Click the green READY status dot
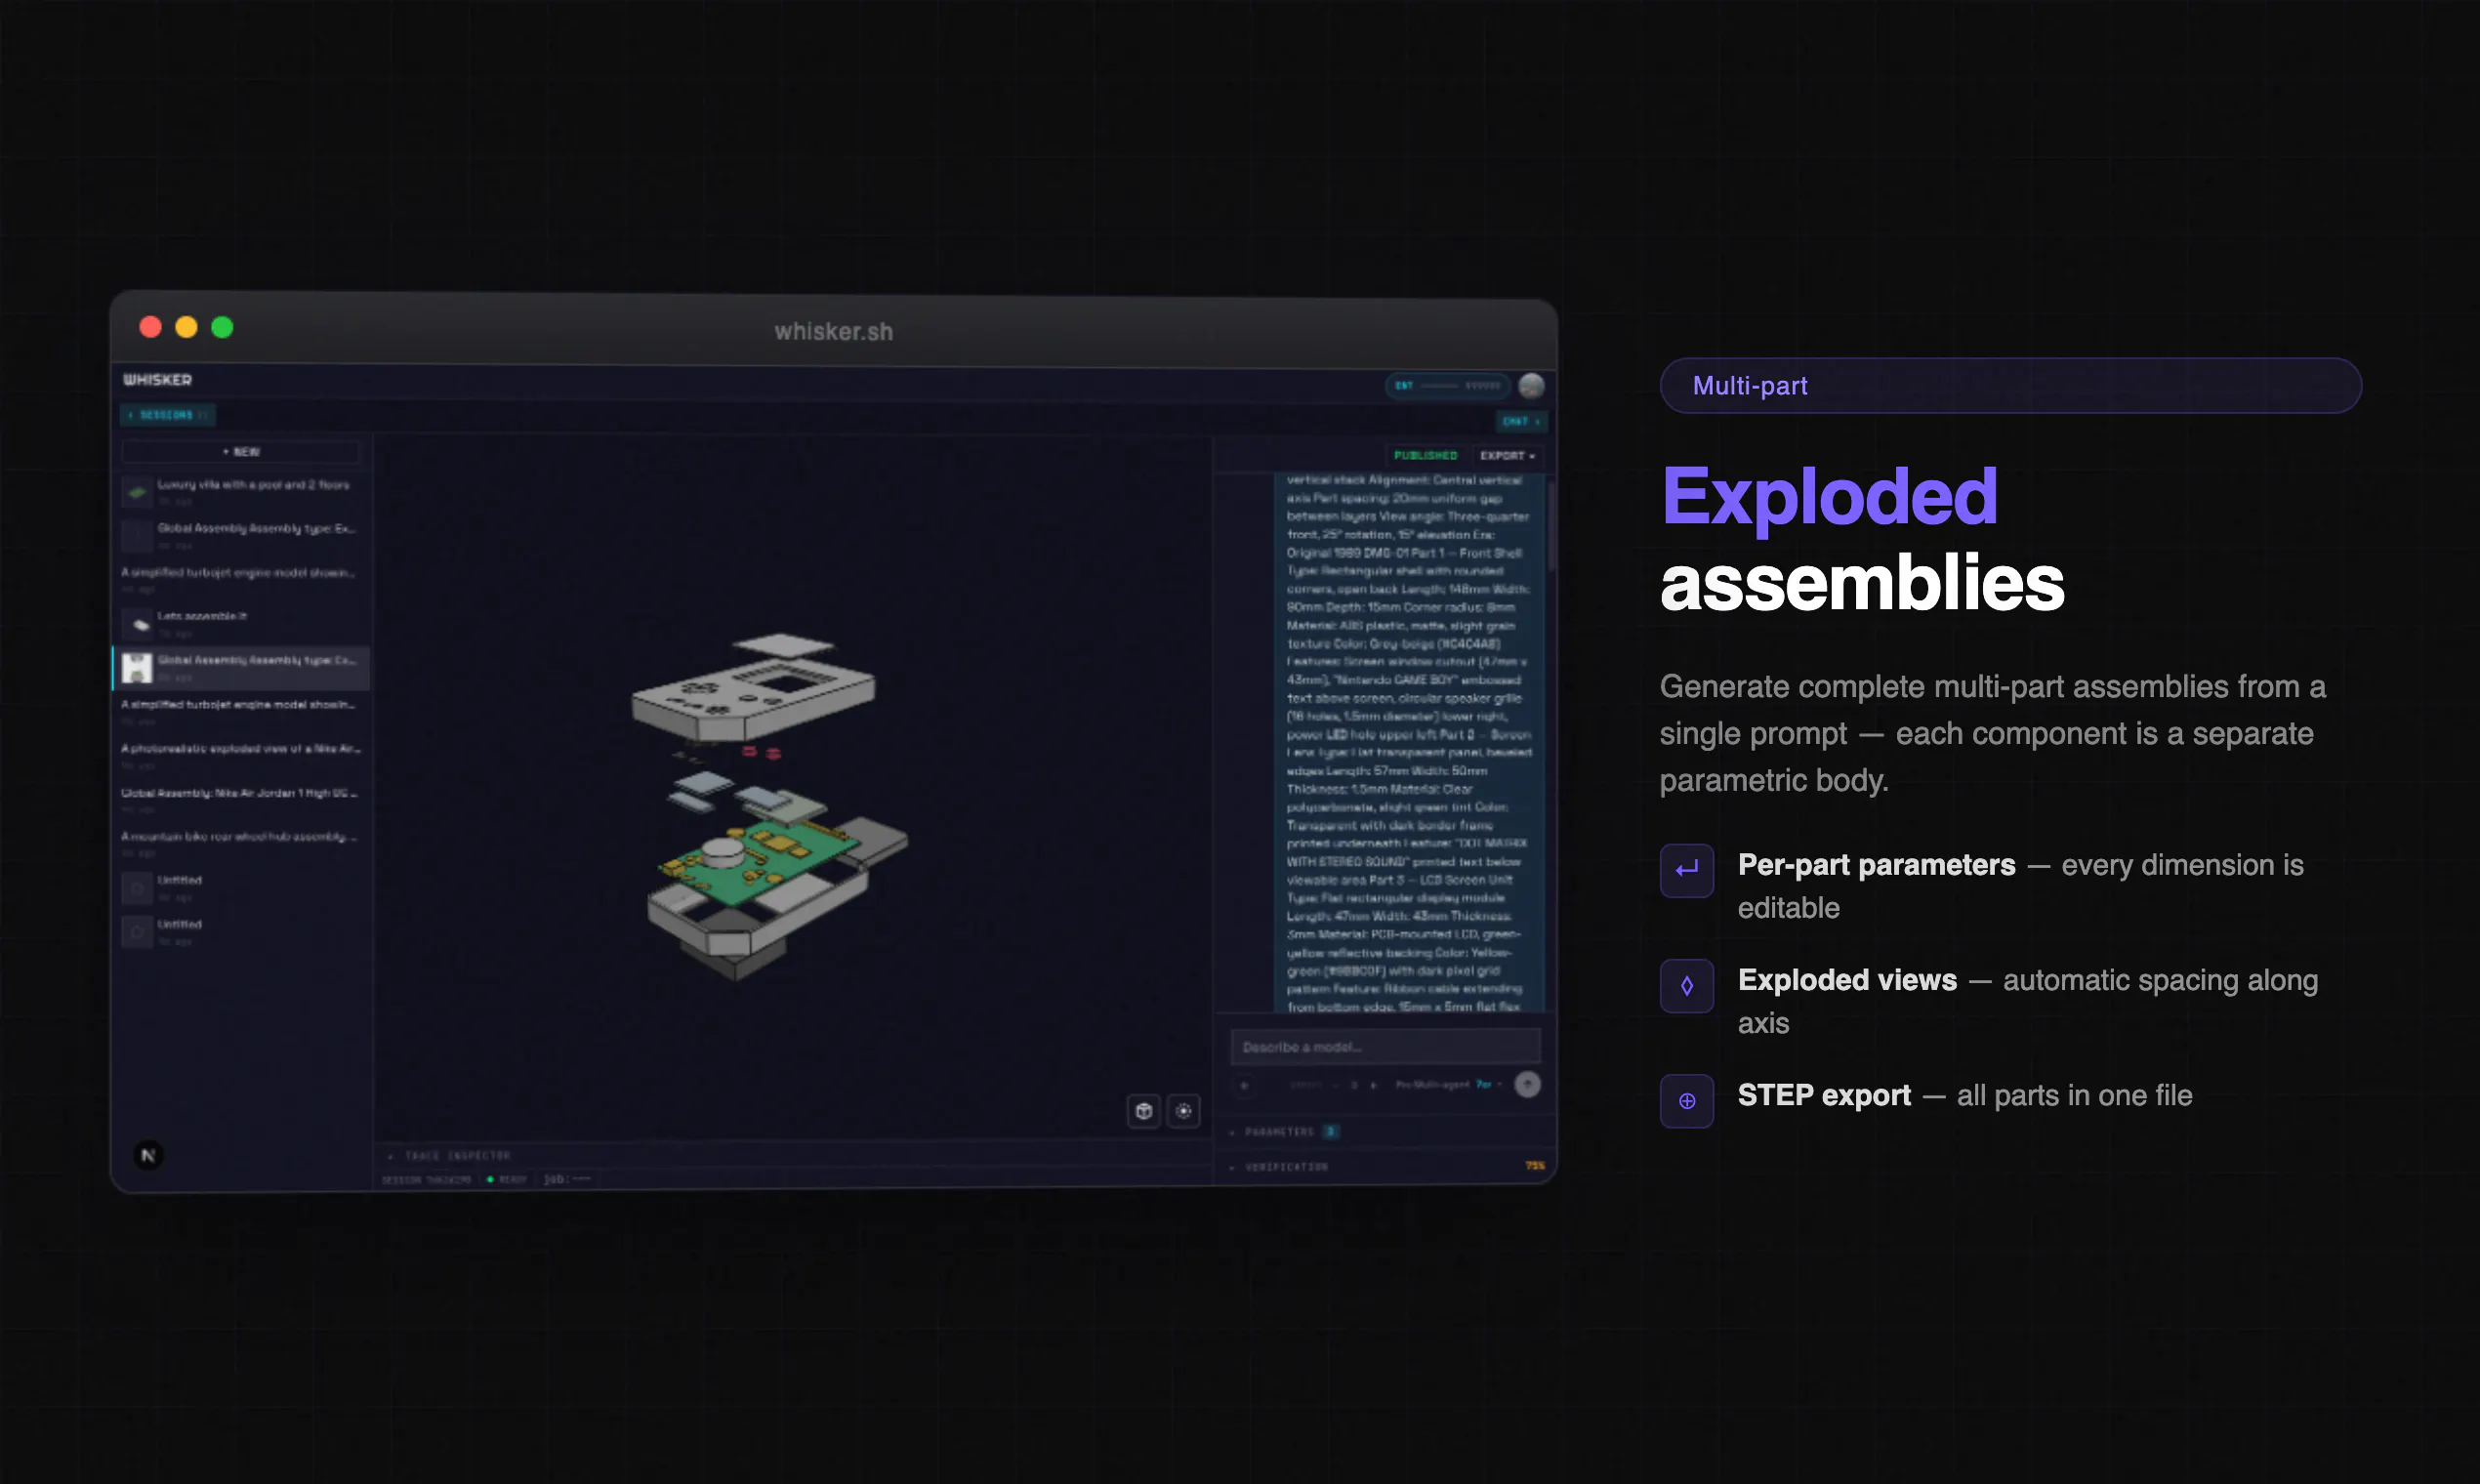 pyautogui.click(x=490, y=1179)
